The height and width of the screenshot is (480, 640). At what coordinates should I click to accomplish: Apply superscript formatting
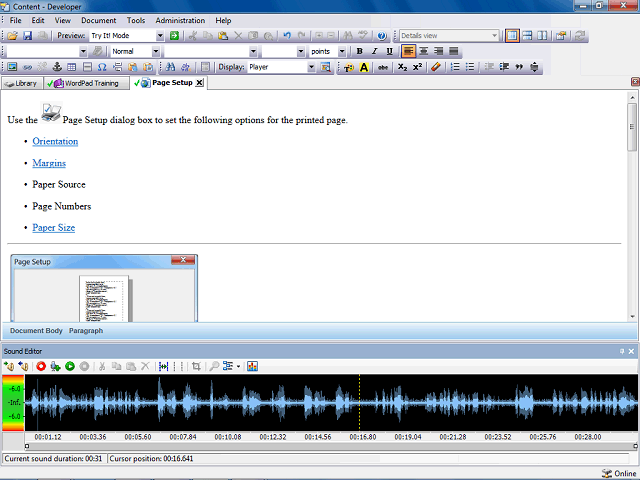pyautogui.click(x=417, y=67)
